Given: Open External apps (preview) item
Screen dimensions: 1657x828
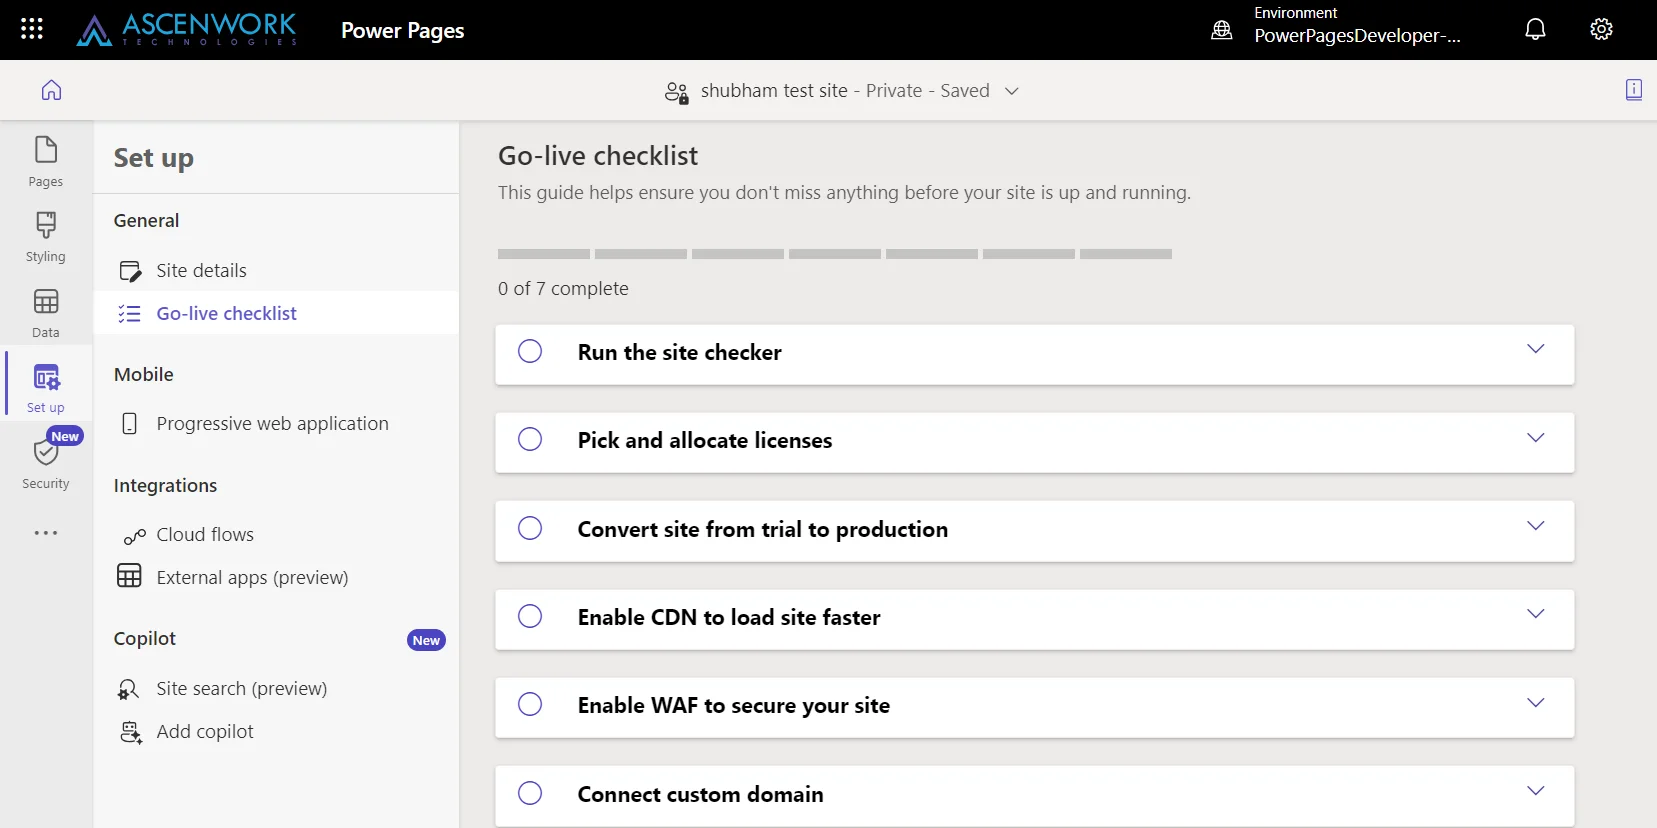Looking at the screenshot, I should [276, 577].
